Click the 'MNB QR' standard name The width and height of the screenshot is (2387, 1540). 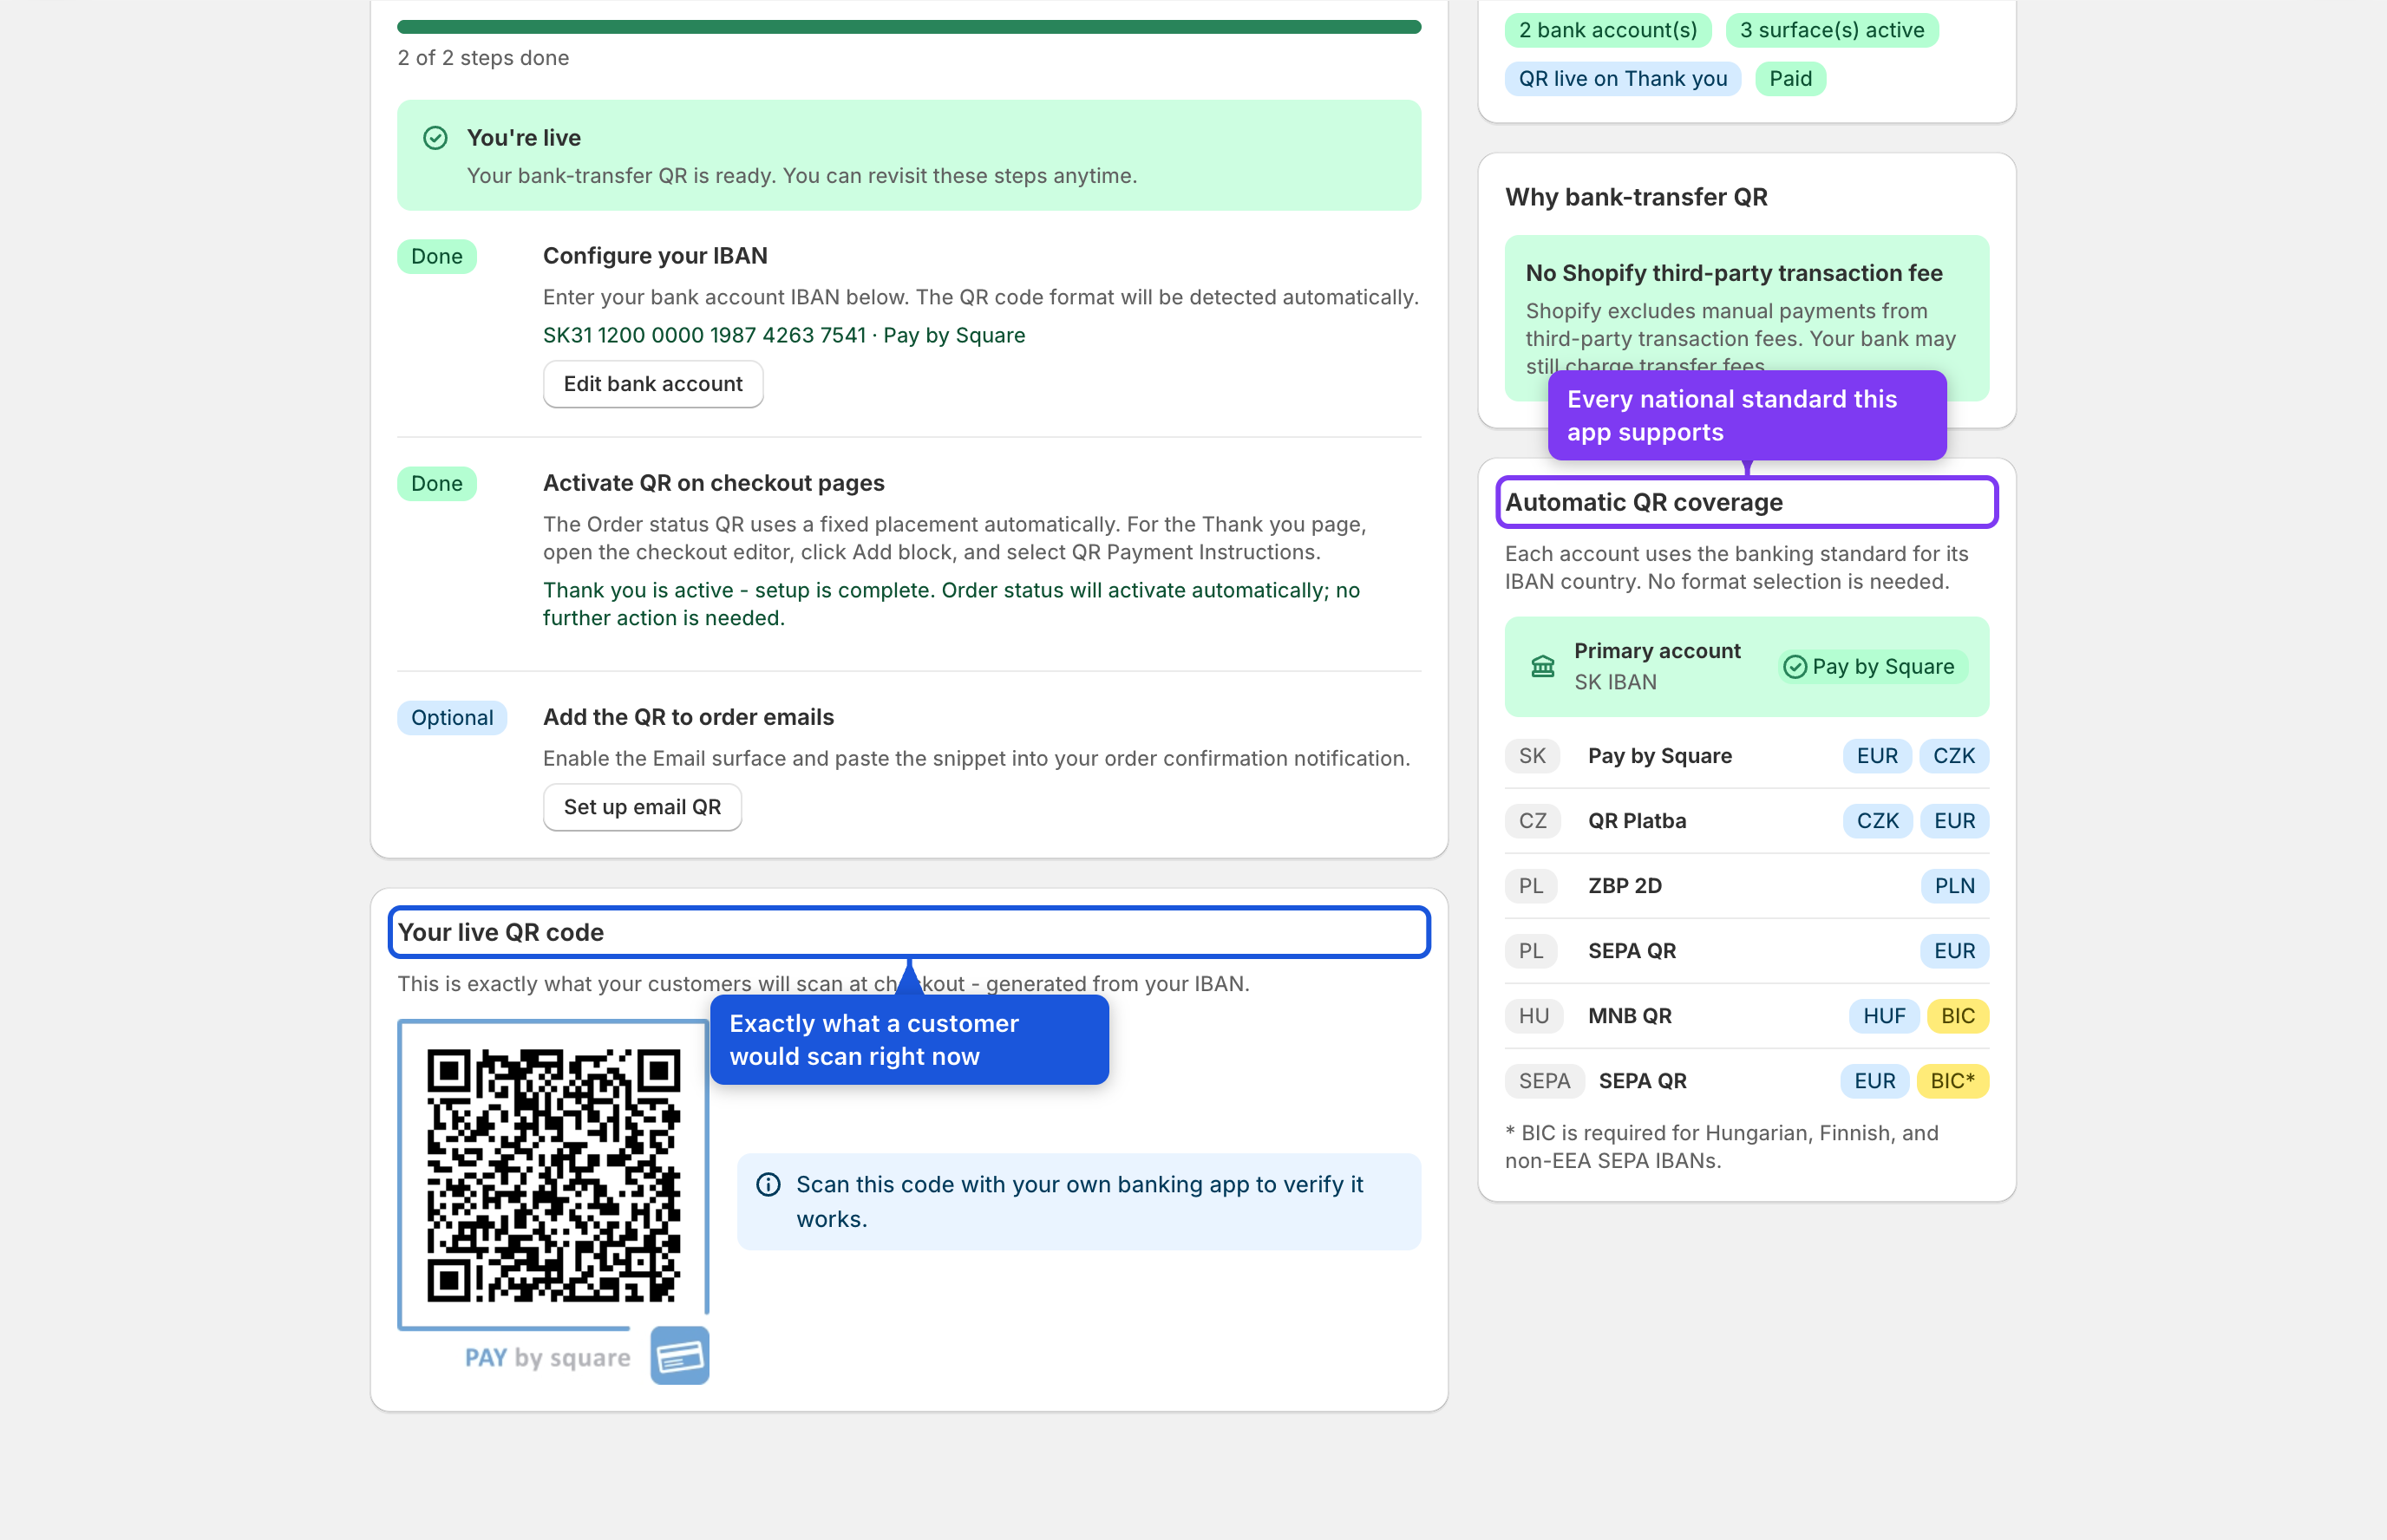click(x=1629, y=1016)
